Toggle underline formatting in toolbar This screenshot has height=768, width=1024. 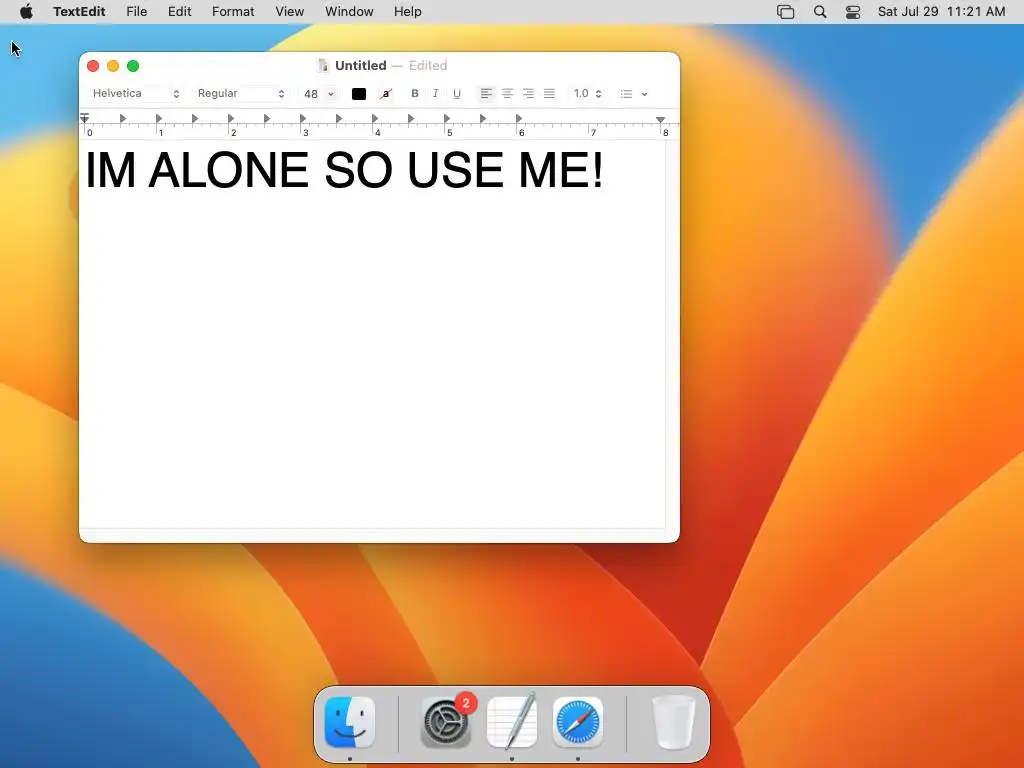pyautogui.click(x=456, y=93)
